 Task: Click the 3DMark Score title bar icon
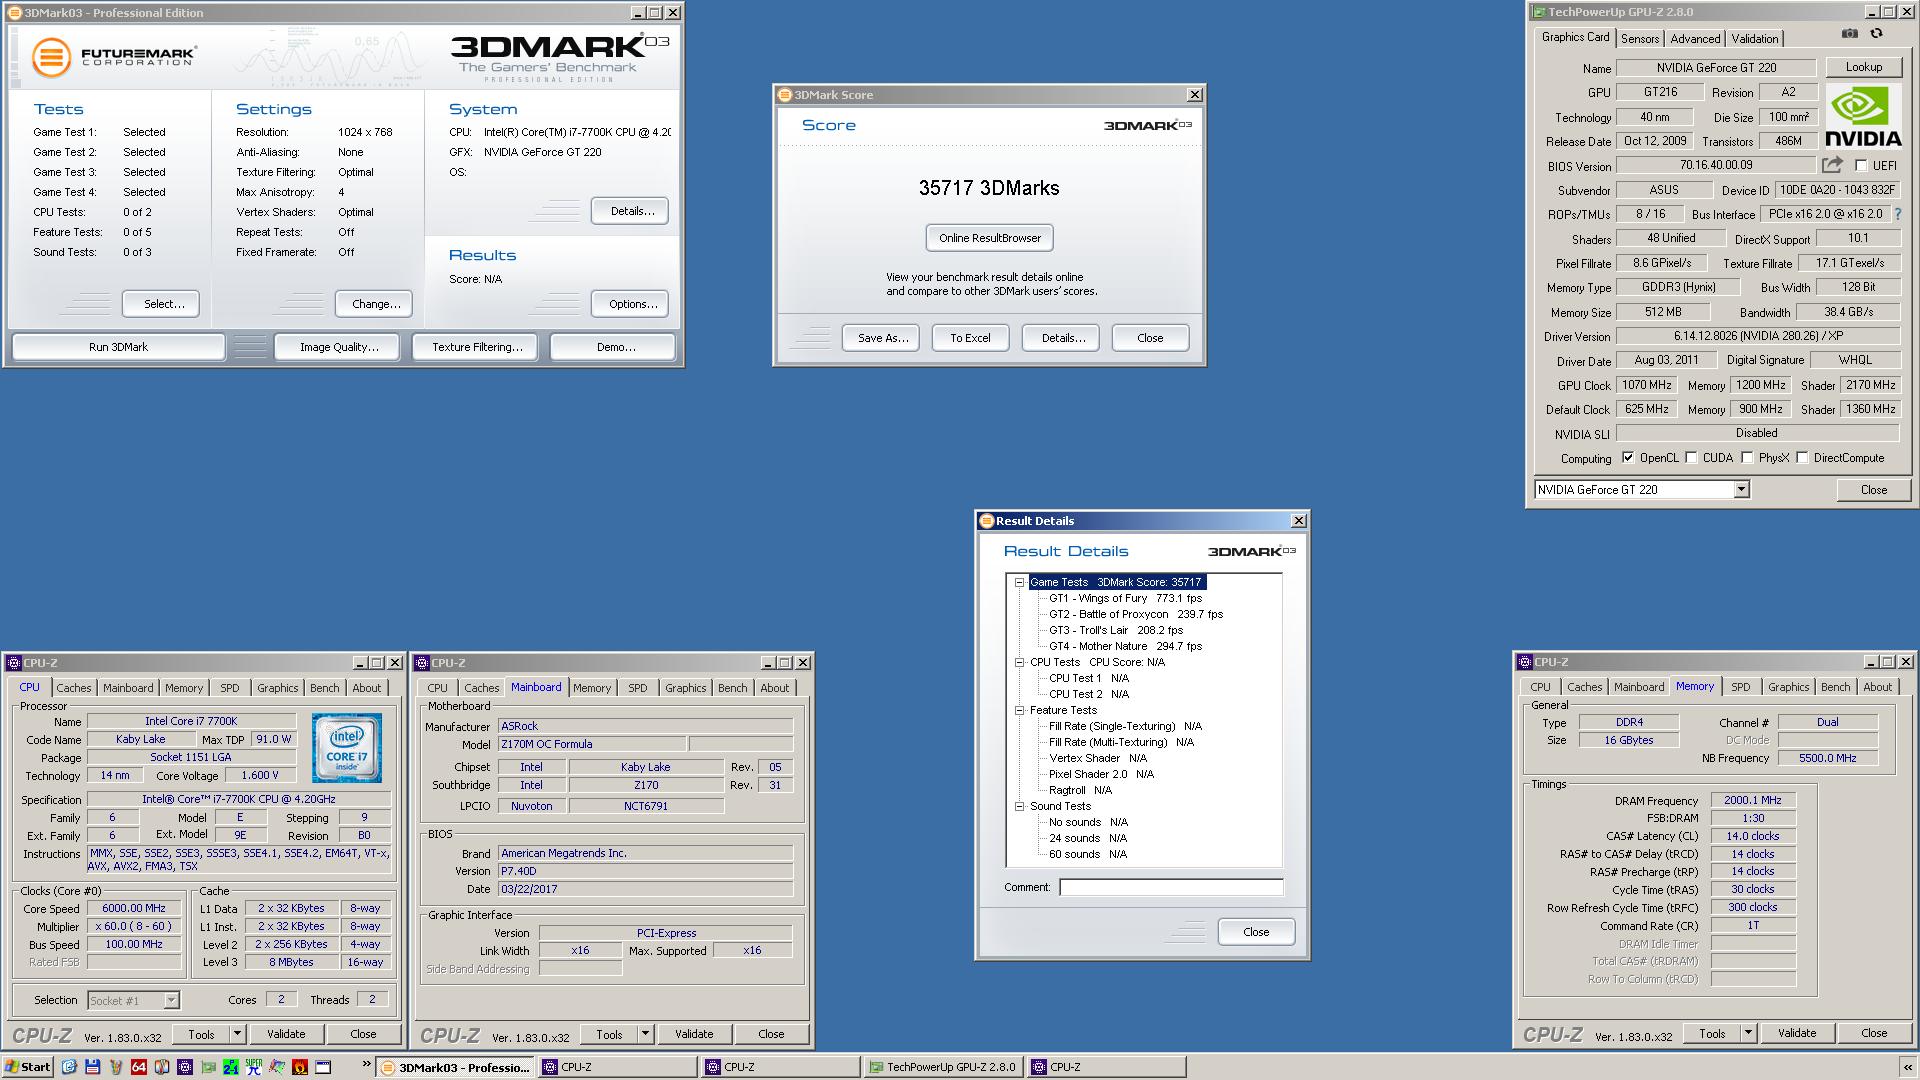pyautogui.click(x=785, y=95)
